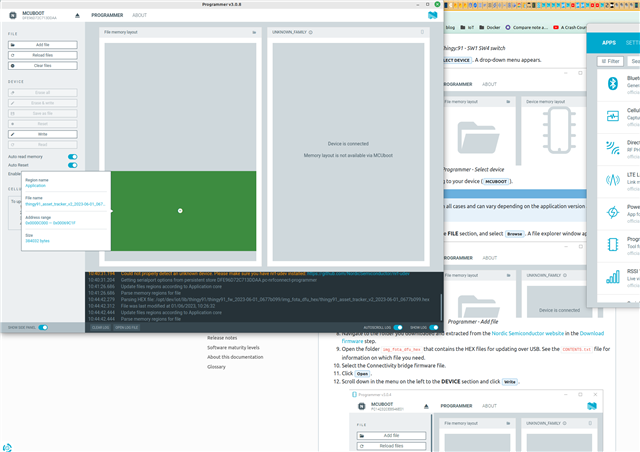The height and width of the screenshot is (452, 640).
Task: Click device icon in UNKNOWN_FAMILY panel header
Action: click(422, 32)
